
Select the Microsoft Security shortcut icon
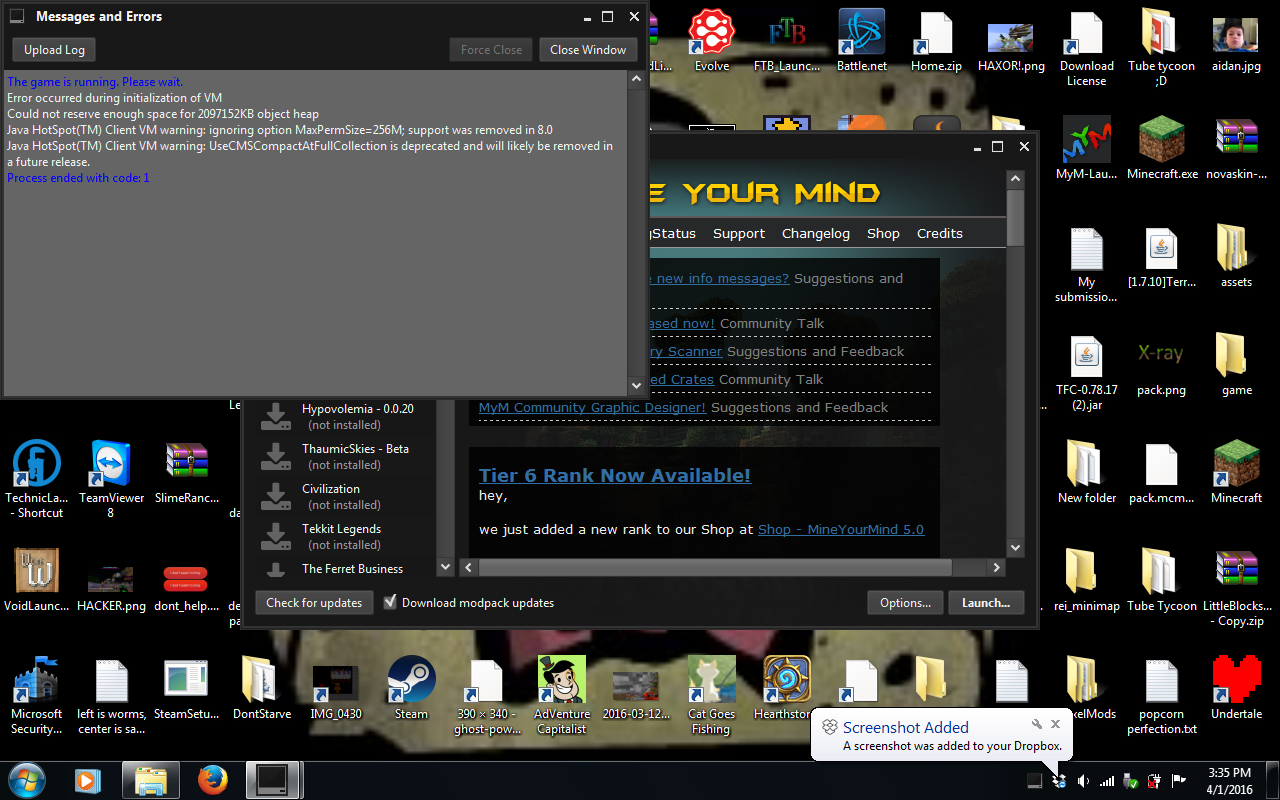[37, 695]
